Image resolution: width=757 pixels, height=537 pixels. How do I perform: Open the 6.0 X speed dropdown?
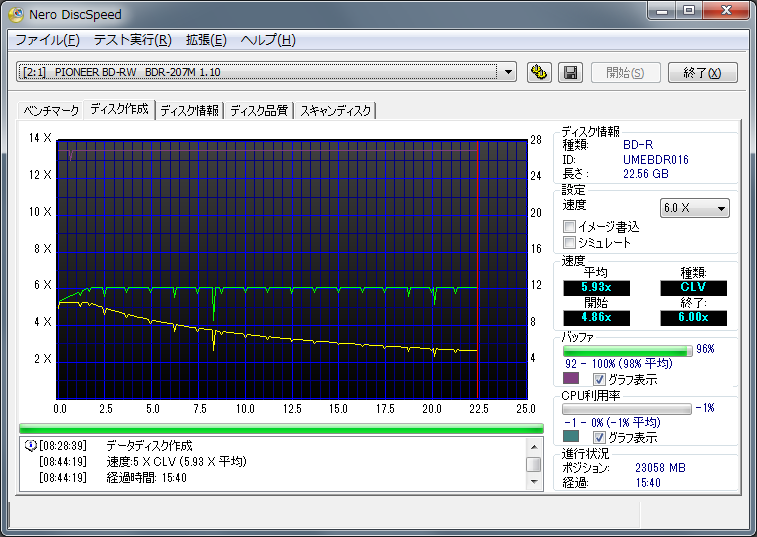[x=694, y=208]
